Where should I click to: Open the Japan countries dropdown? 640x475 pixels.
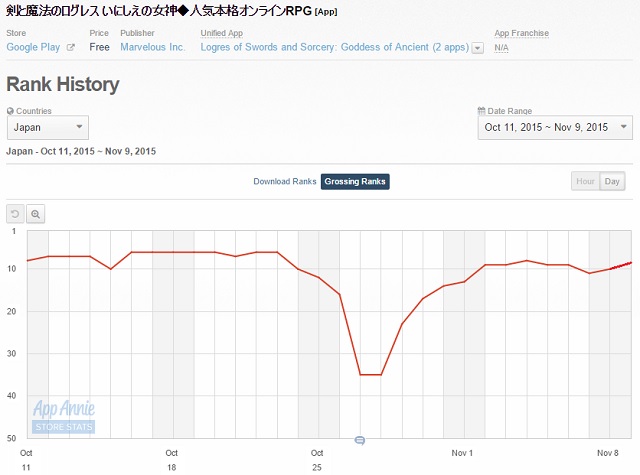click(x=48, y=127)
